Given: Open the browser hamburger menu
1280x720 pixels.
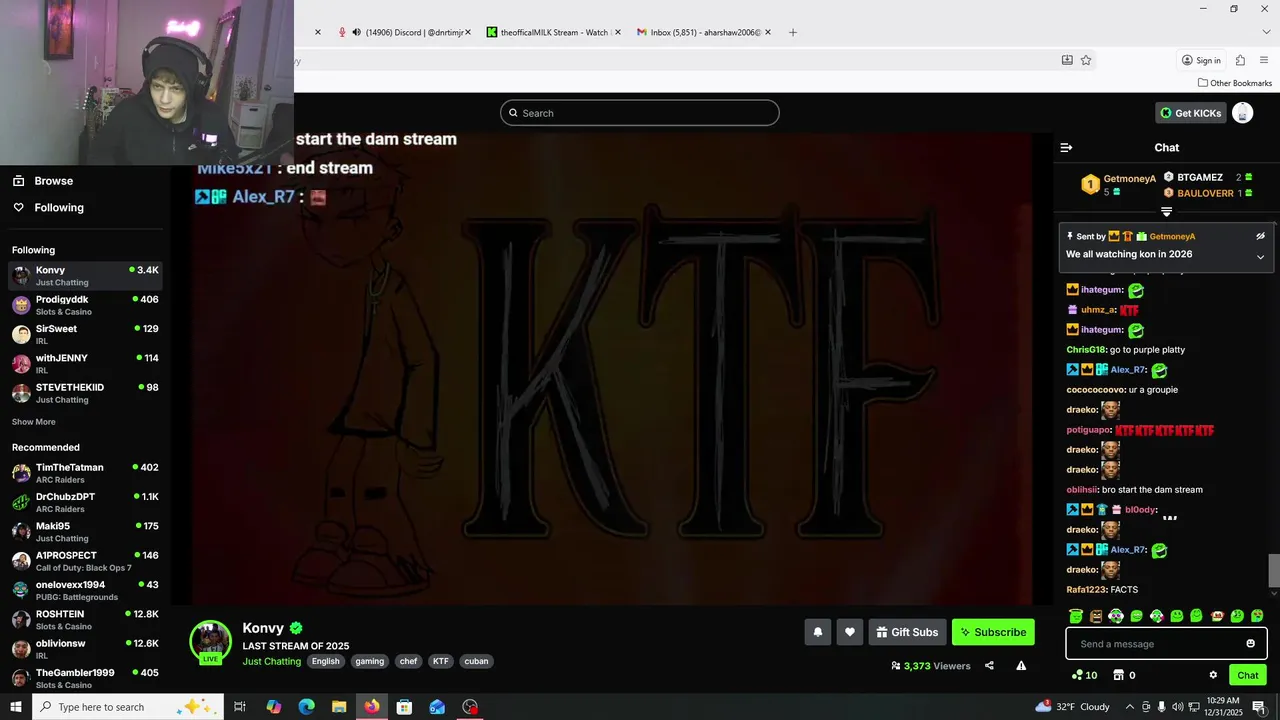Looking at the screenshot, I should (x=1264, y=60).
